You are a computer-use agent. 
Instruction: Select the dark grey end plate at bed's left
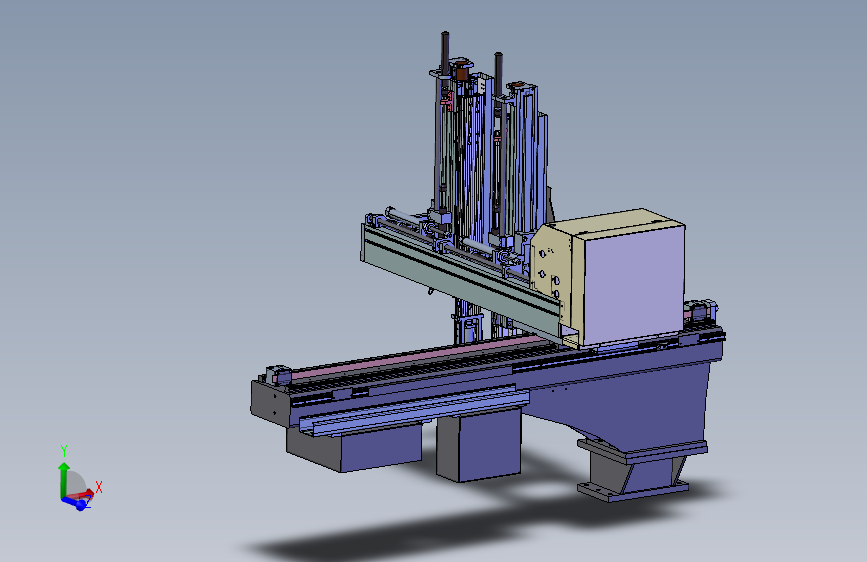click(x=270, y=403)
